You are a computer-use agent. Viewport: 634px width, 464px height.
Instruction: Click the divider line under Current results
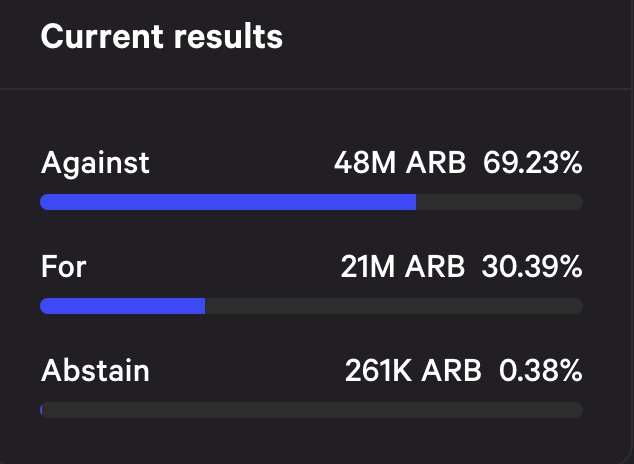[317, 90]
